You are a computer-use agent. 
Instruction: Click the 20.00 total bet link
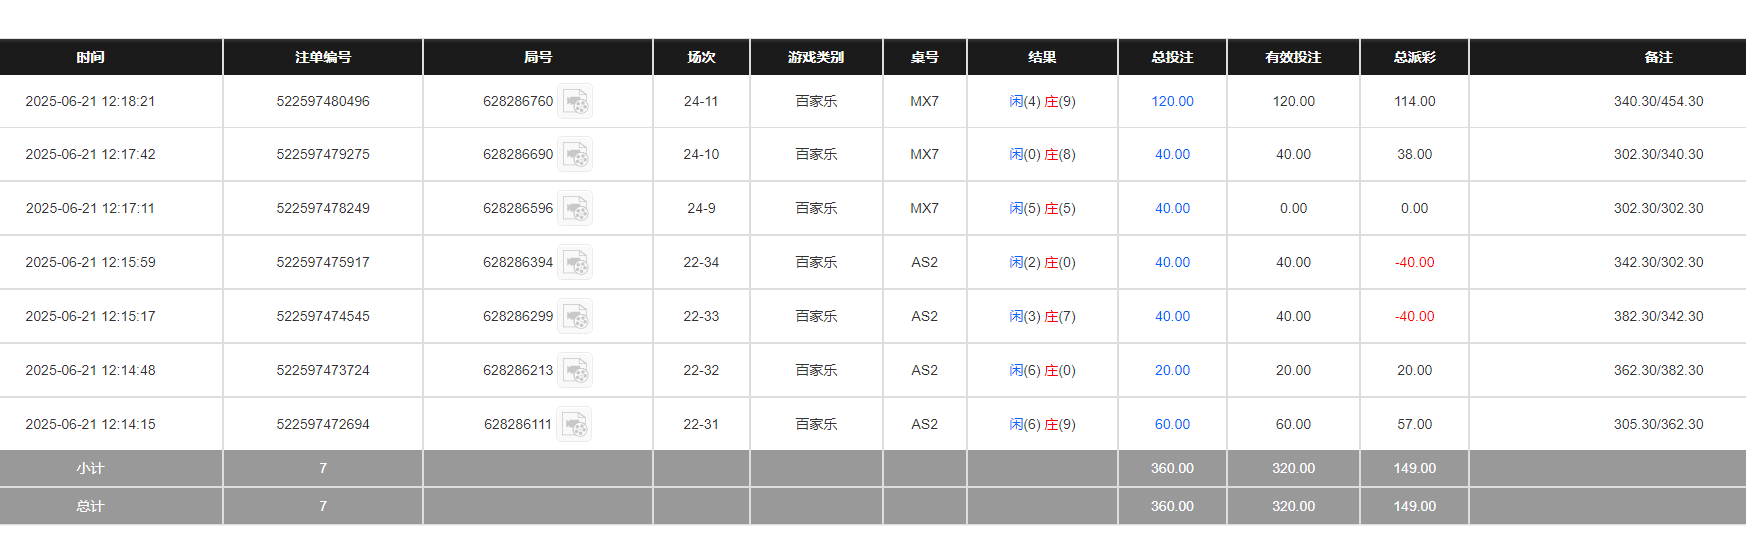[1172, 370]
